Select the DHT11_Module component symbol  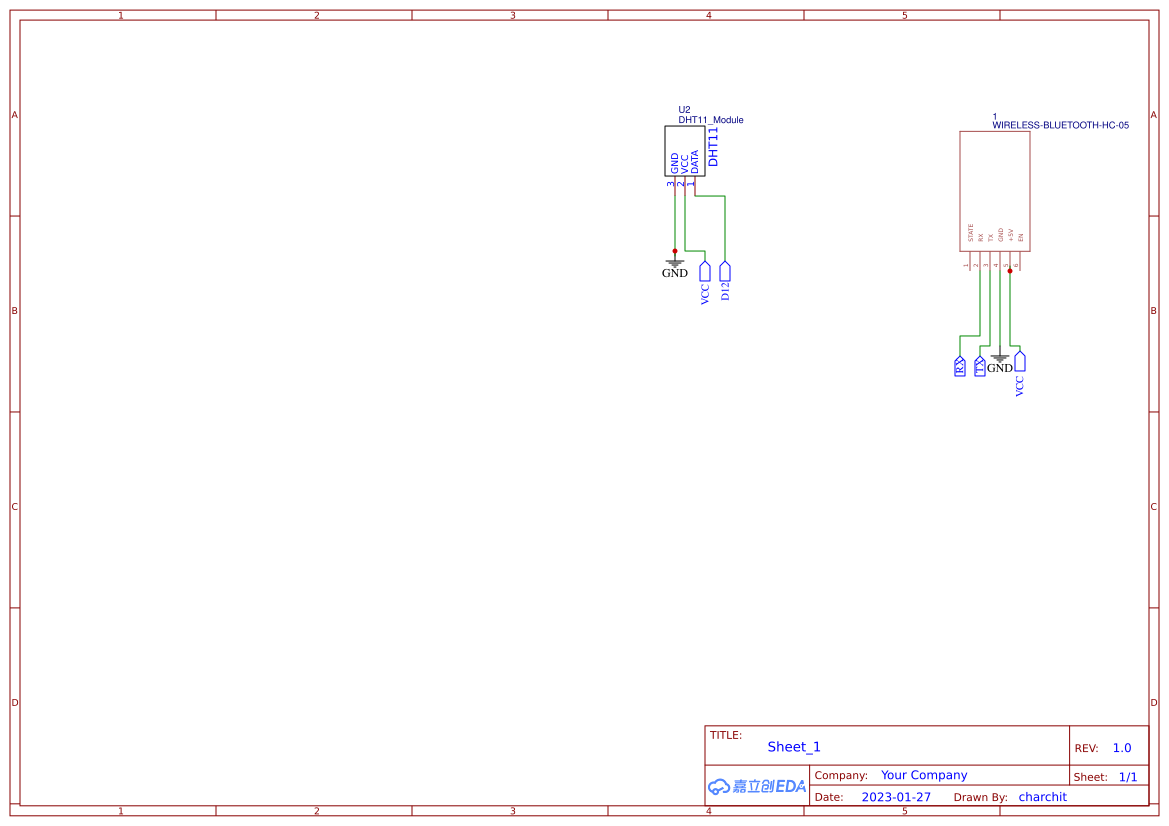pos(684,150)
